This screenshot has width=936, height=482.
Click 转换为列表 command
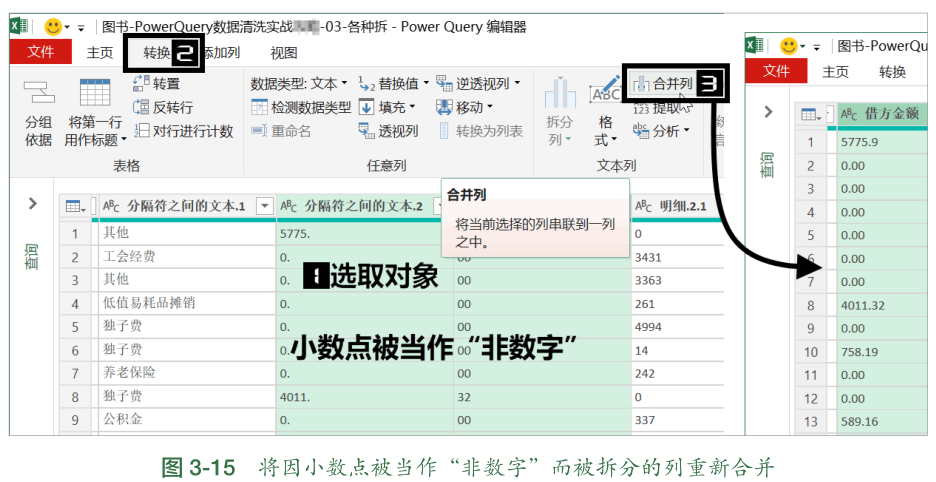pyautogui.click(x=481, y=131)
